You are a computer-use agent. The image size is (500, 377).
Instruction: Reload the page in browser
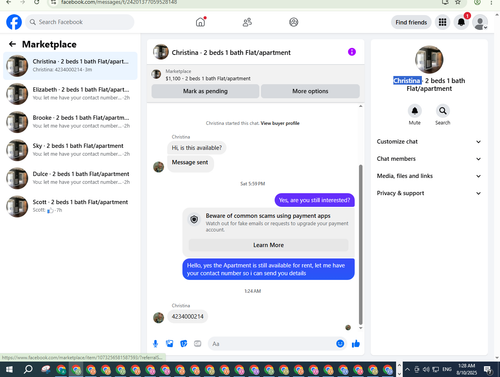pos(36,2)
